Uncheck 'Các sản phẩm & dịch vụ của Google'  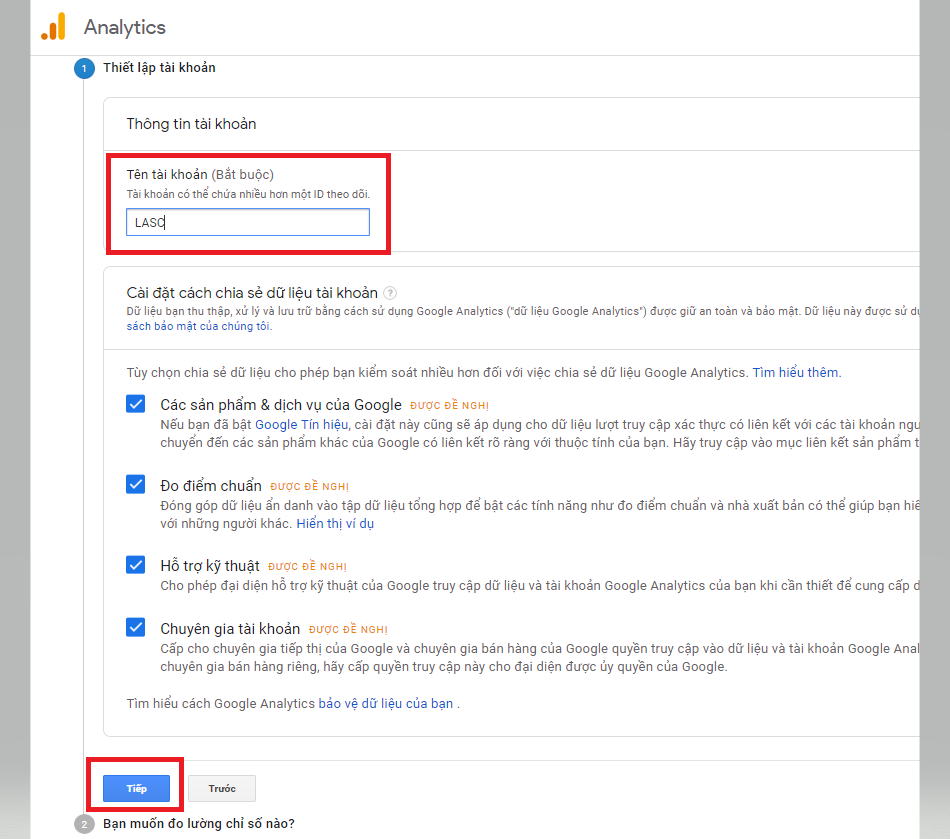click(x=135, y=405)
